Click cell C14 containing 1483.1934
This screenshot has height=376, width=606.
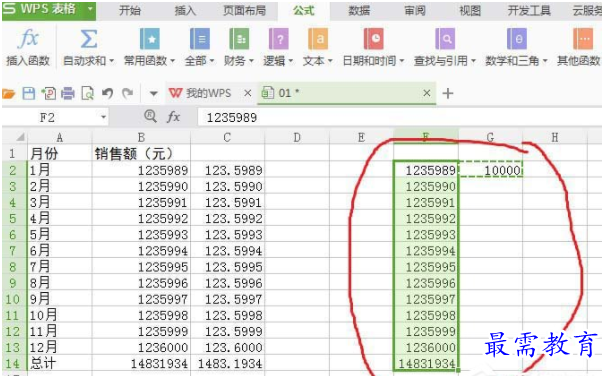click(228, 363)
